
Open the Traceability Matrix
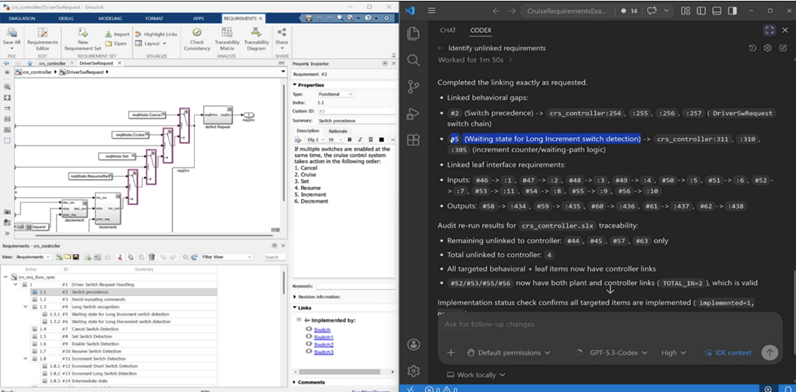click(x=227, y=39)
